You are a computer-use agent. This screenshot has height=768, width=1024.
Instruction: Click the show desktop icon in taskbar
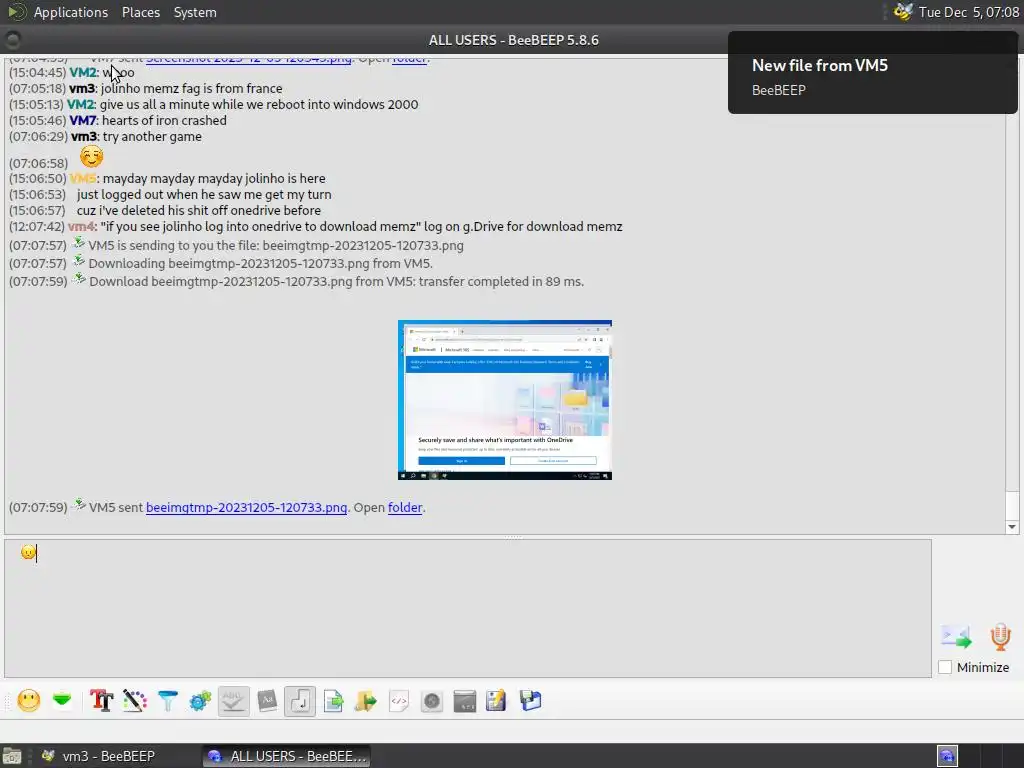tap(12, 756)
